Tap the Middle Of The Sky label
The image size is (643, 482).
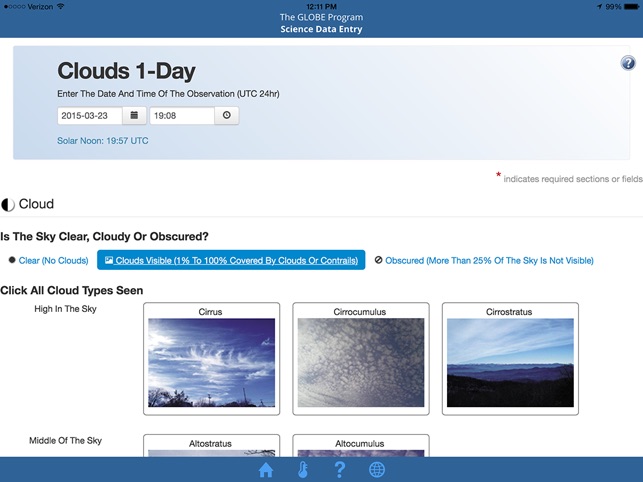[65, 441]
